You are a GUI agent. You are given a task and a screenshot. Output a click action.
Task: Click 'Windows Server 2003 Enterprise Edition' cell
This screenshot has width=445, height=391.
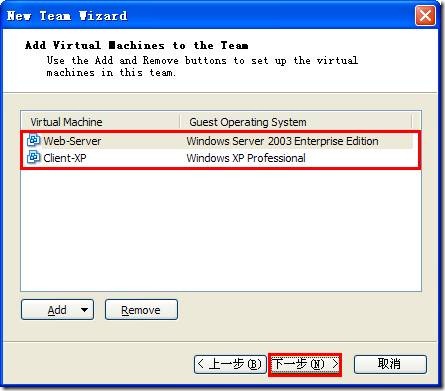[x=282, y=141]
